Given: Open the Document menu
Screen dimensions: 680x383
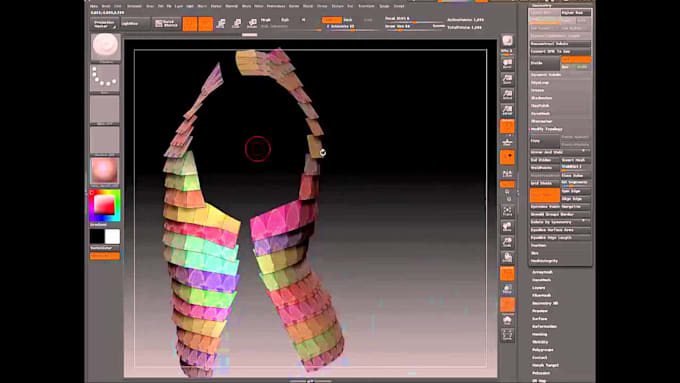Looking at the screenshot, I should (x=134, y=6).
